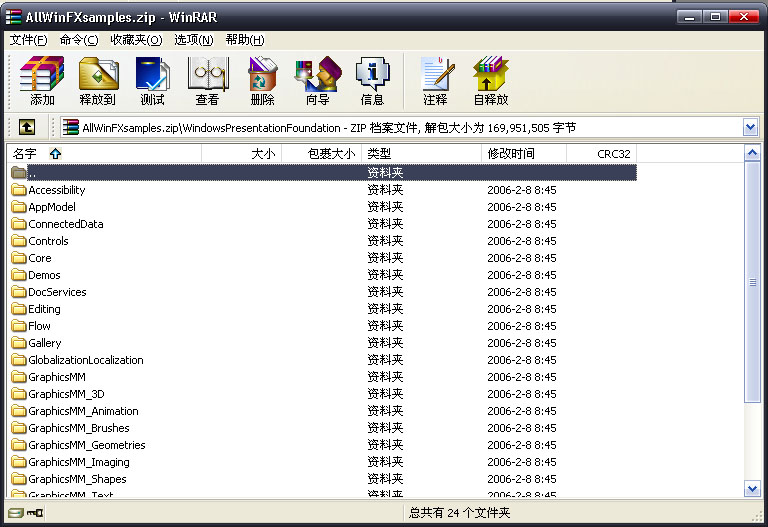The height and width of the screenshot is (527, 768).
Task: Click the Controls folder icon
Action: point(19,241)
